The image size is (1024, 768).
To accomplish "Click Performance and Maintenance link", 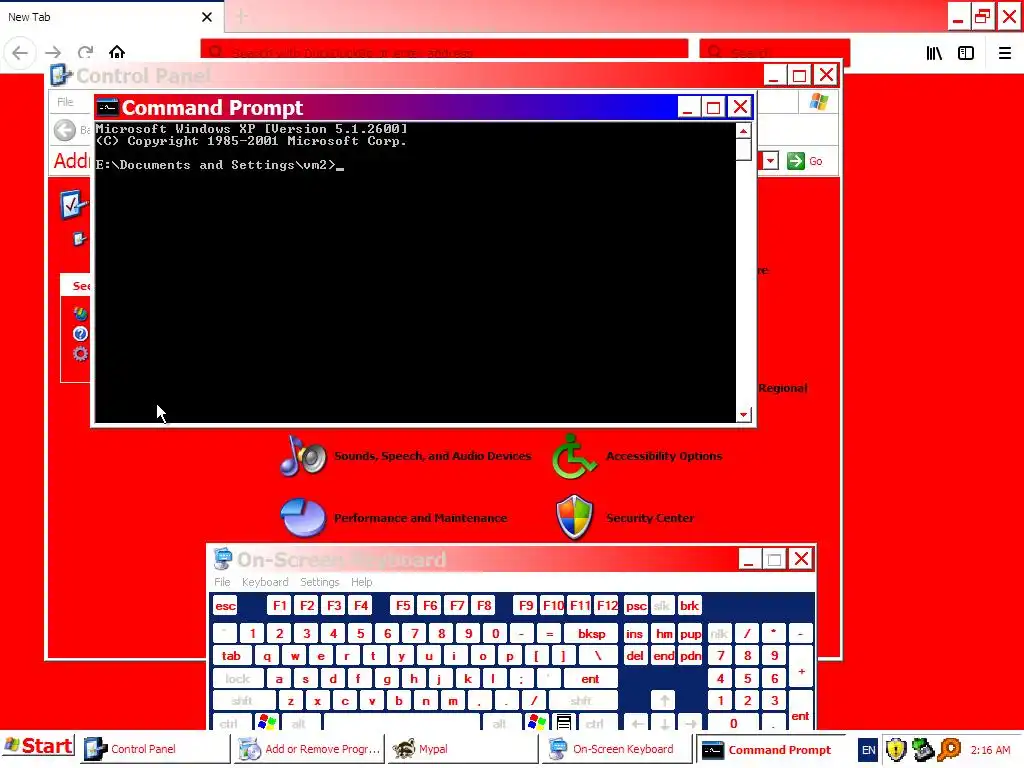I will click(420, 518).
